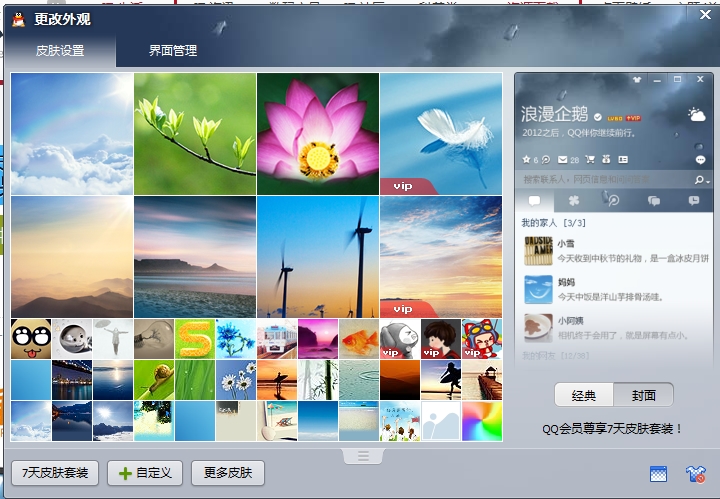Select the last message tab in preview
Viewport: 720px width, 499px height.
693,201
